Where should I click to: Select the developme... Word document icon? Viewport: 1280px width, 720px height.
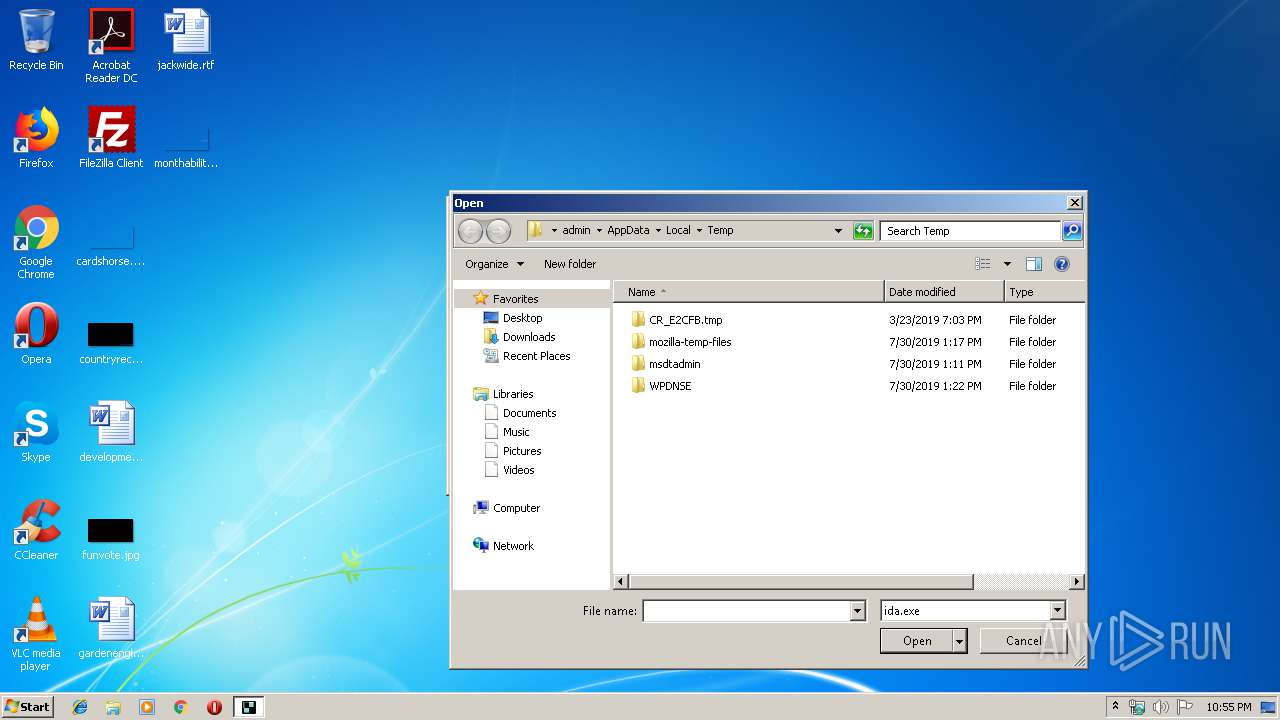[x=111, y=432]
